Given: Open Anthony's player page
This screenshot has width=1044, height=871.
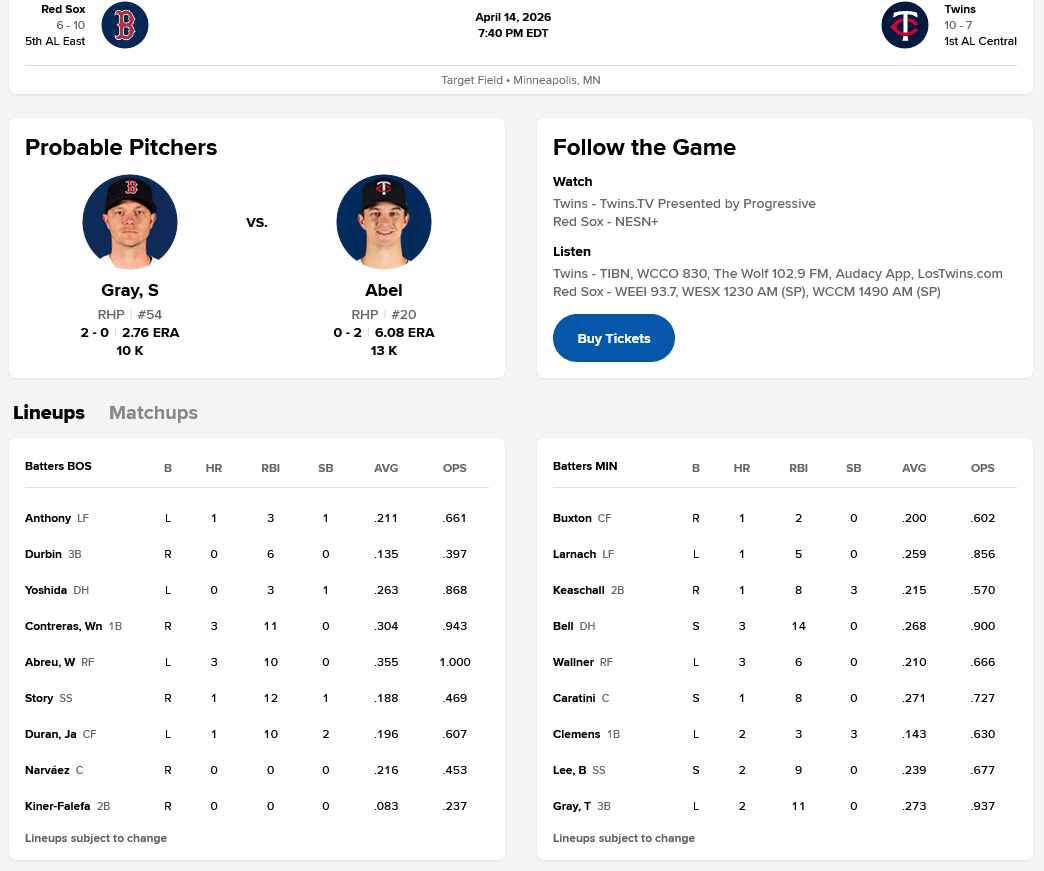Looking at the screenshot, I should [x=48, y=518].
